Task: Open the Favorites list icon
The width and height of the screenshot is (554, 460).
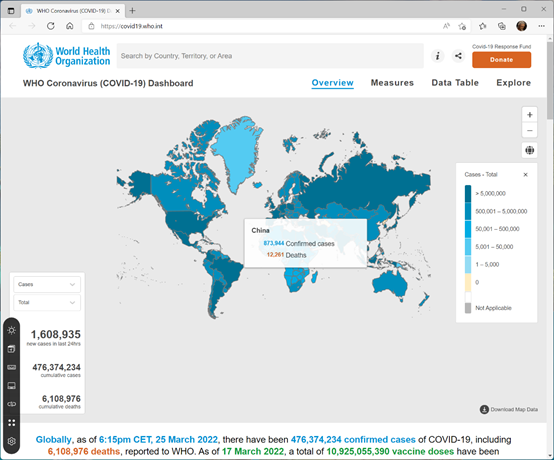Action: click(483, 26)
